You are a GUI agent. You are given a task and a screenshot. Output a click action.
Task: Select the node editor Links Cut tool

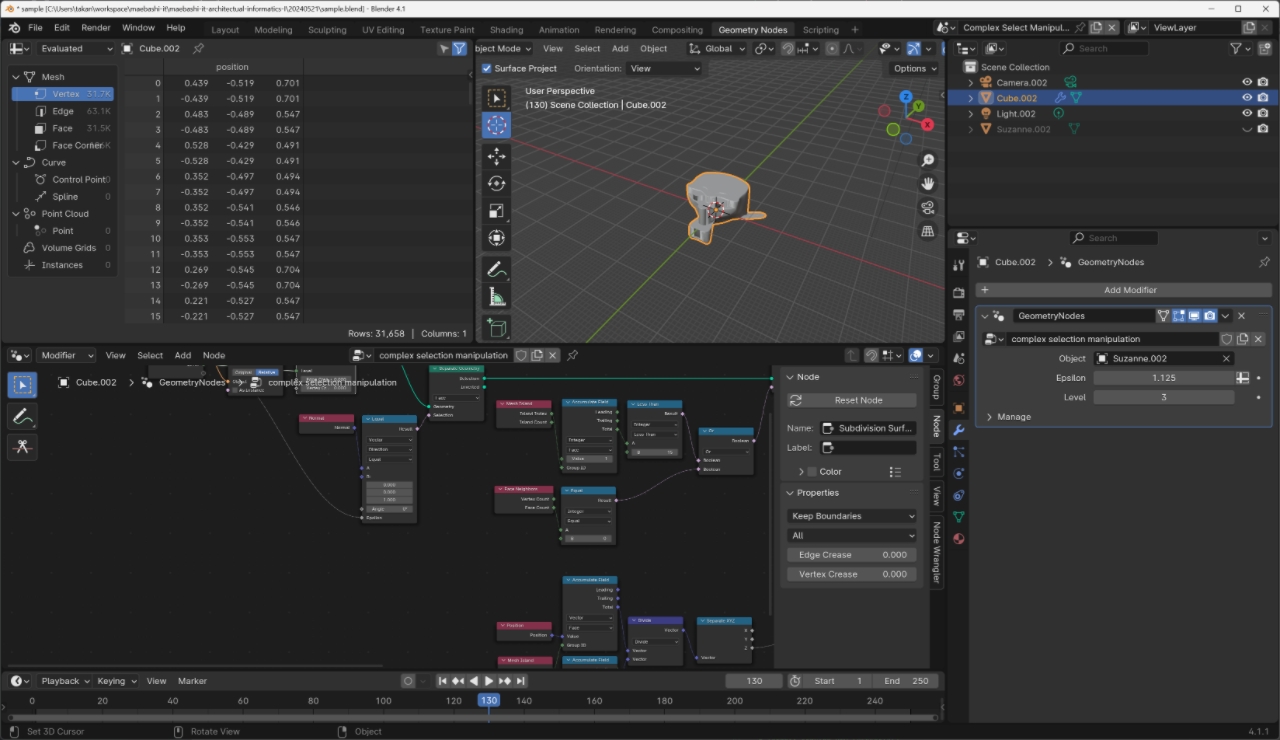(x=22, y=447)
